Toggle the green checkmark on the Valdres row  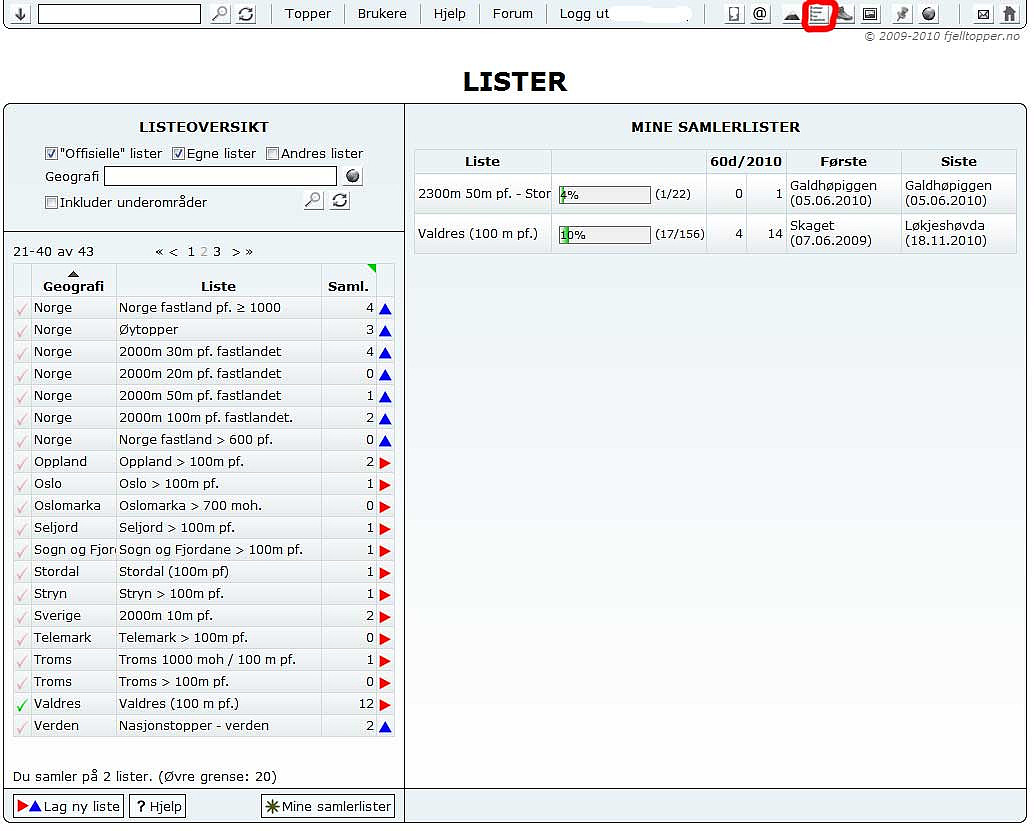click(x=22, y=705)
